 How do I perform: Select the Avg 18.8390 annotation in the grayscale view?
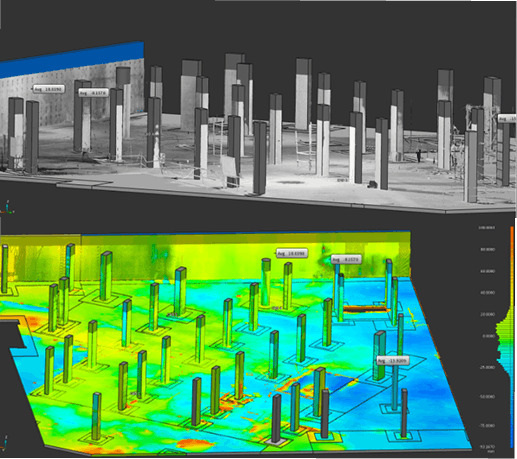coord(49,89)
